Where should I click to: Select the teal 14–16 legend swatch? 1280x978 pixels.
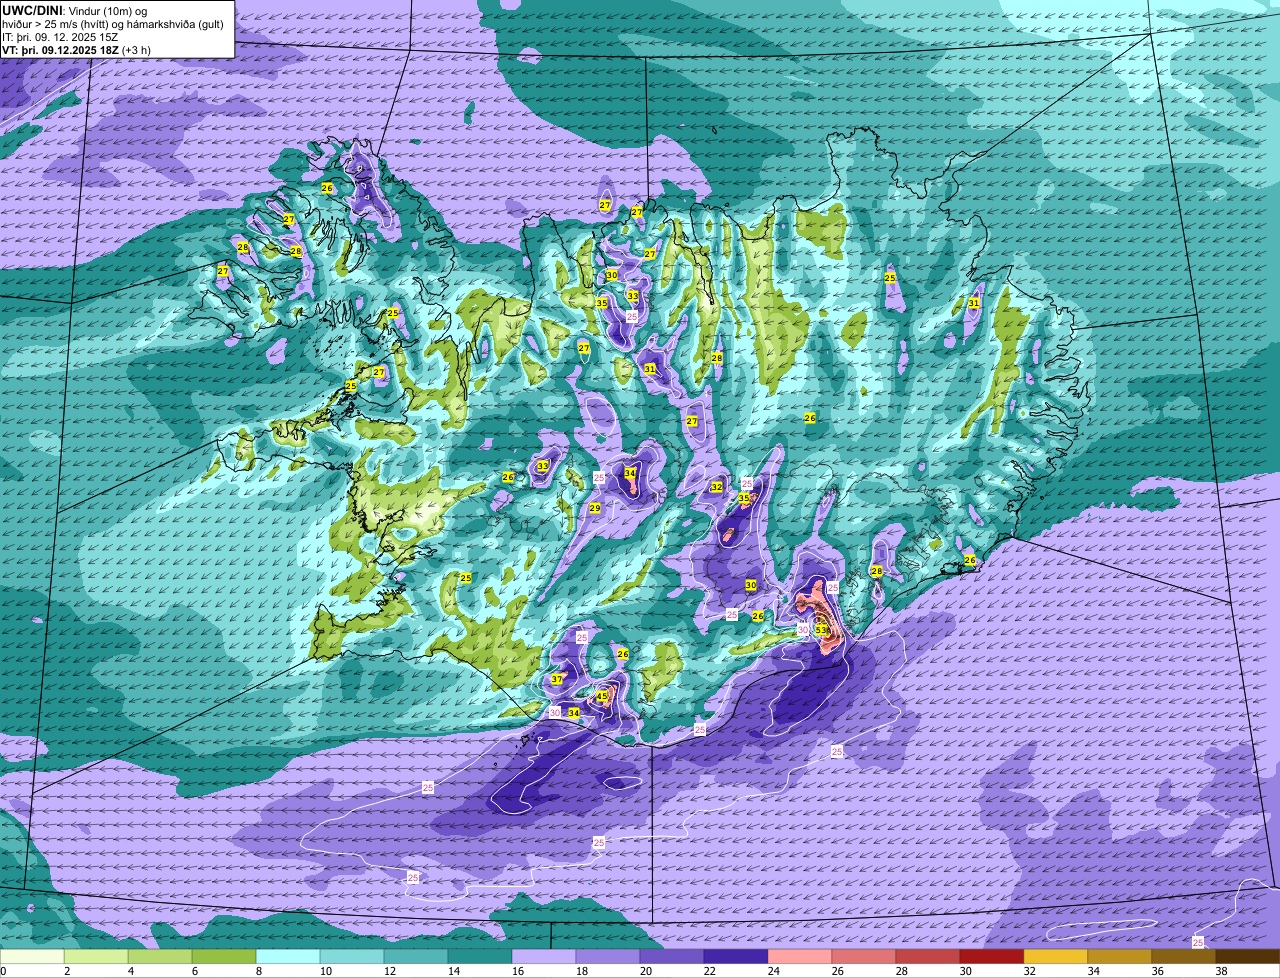[x=480, y=957]
